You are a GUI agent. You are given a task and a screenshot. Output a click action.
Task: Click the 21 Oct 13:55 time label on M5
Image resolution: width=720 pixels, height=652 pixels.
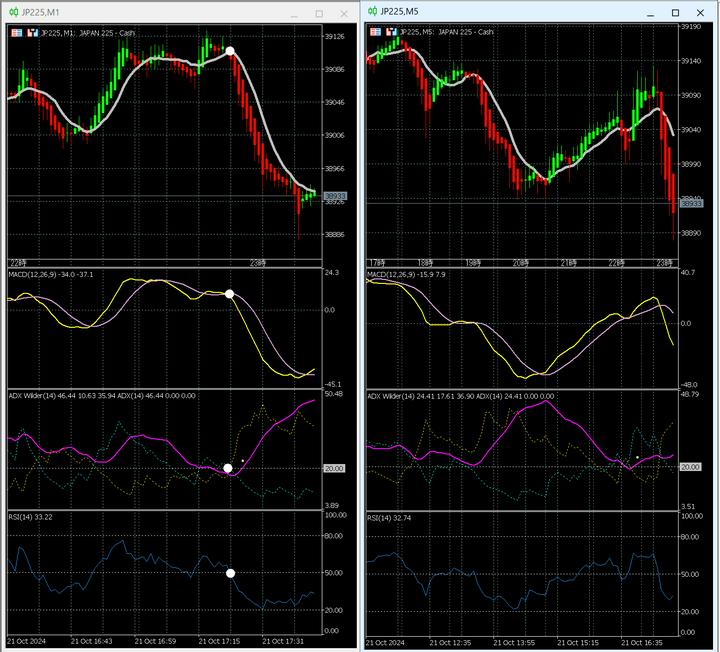pos(511,641)
